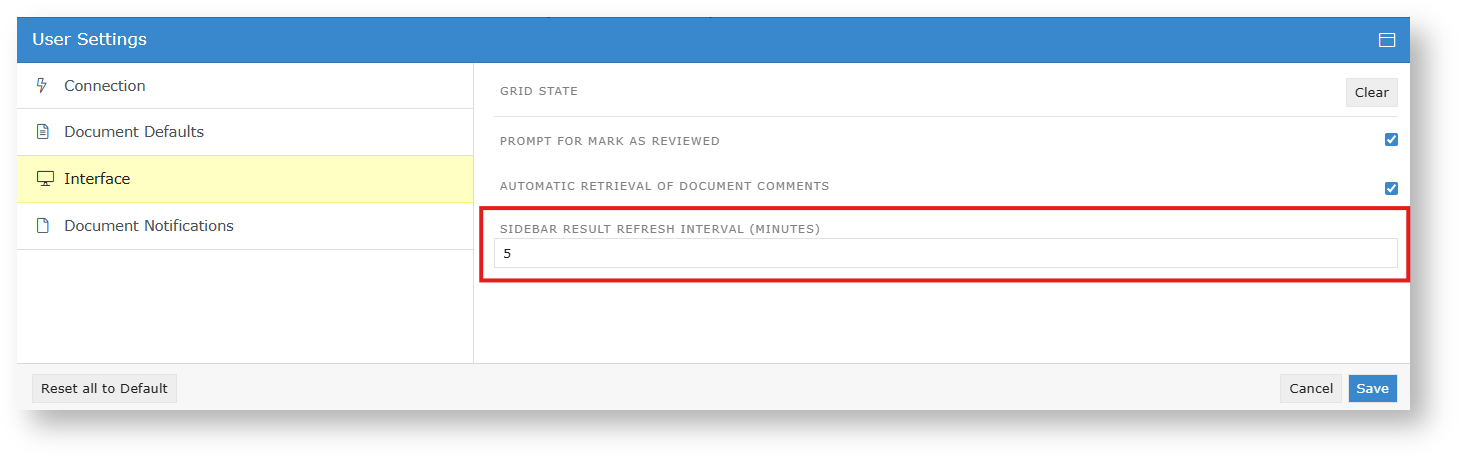Click the Sidebar Result Refresh Interval label
1459x458 pixels.
tap(660, 229)
